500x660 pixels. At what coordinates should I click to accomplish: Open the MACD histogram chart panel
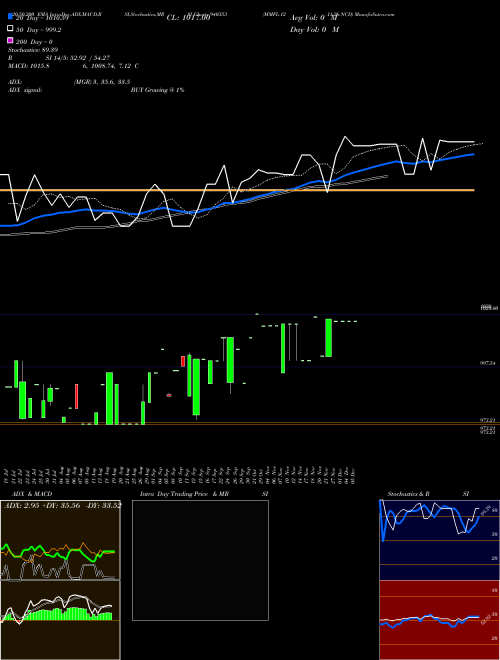pos(60,620)
